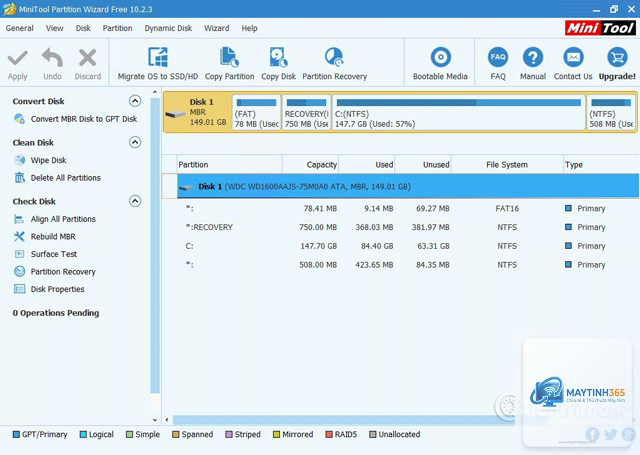
Task: Click the Logical legend color swatch
Action: pos(83,434)
